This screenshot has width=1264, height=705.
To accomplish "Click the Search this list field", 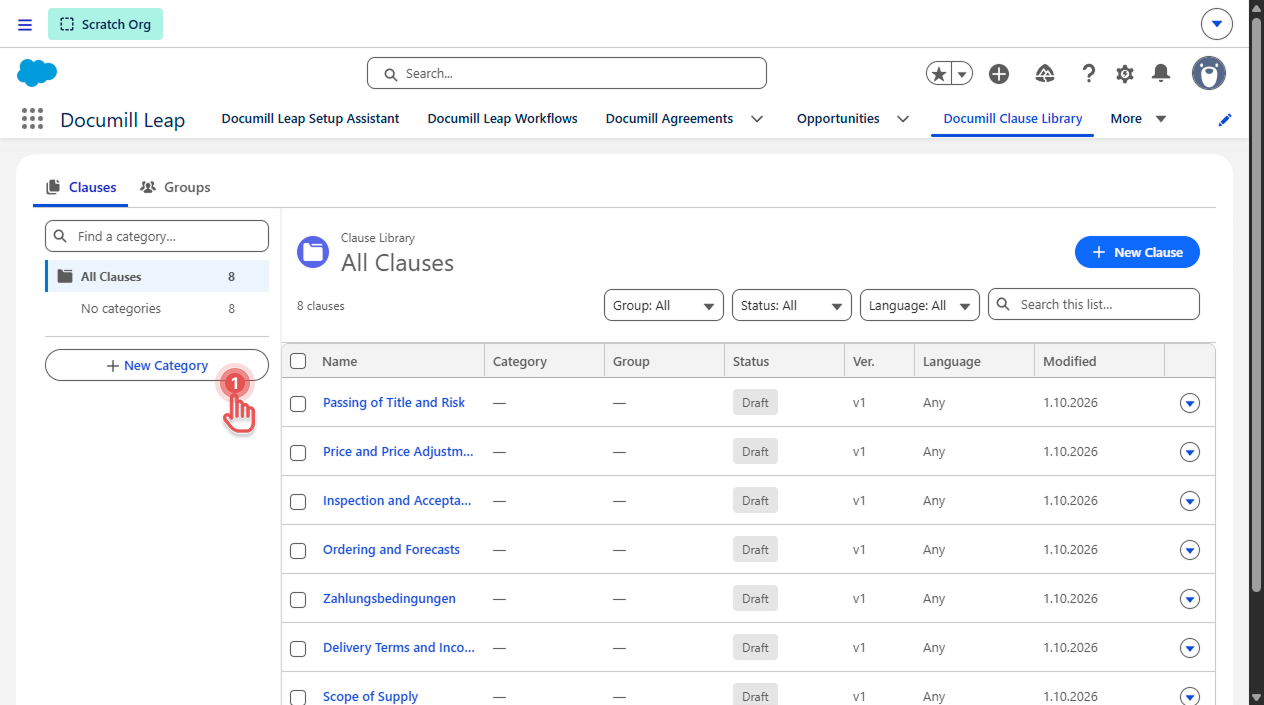I will click(1094, 304).
